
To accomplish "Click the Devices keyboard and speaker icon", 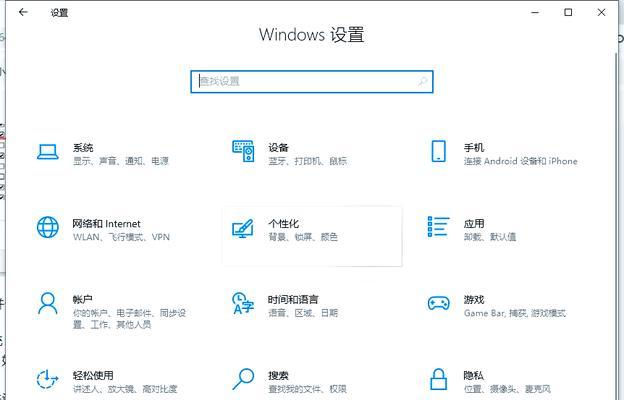I will point(243,151).
